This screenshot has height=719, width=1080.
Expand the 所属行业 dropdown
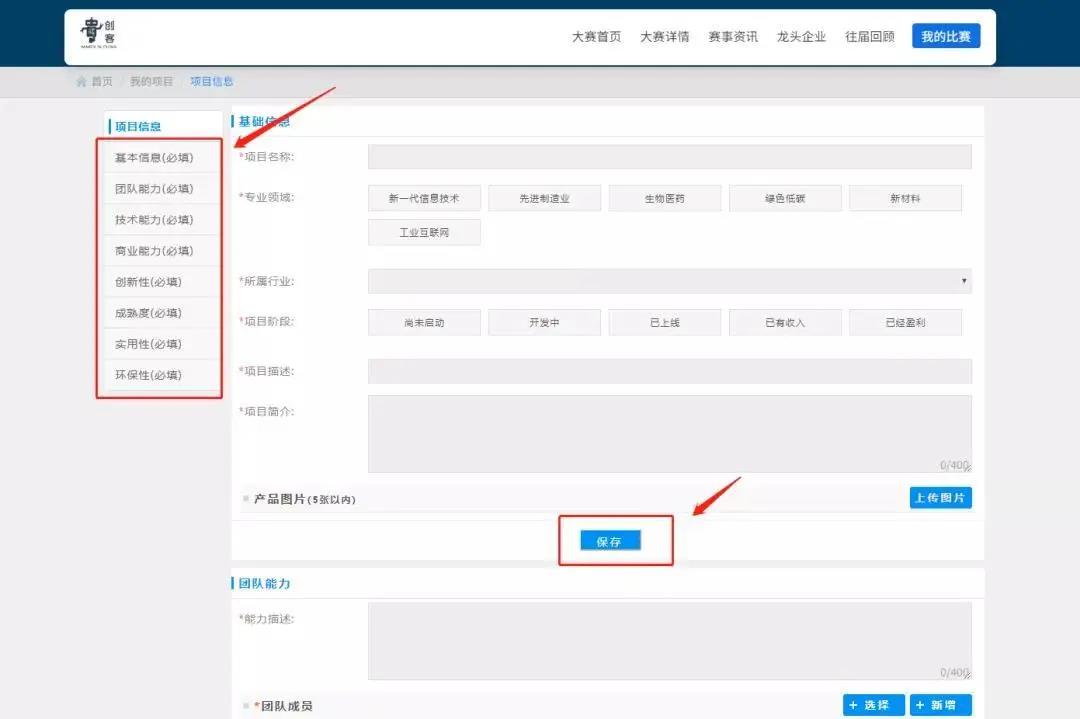669,281
